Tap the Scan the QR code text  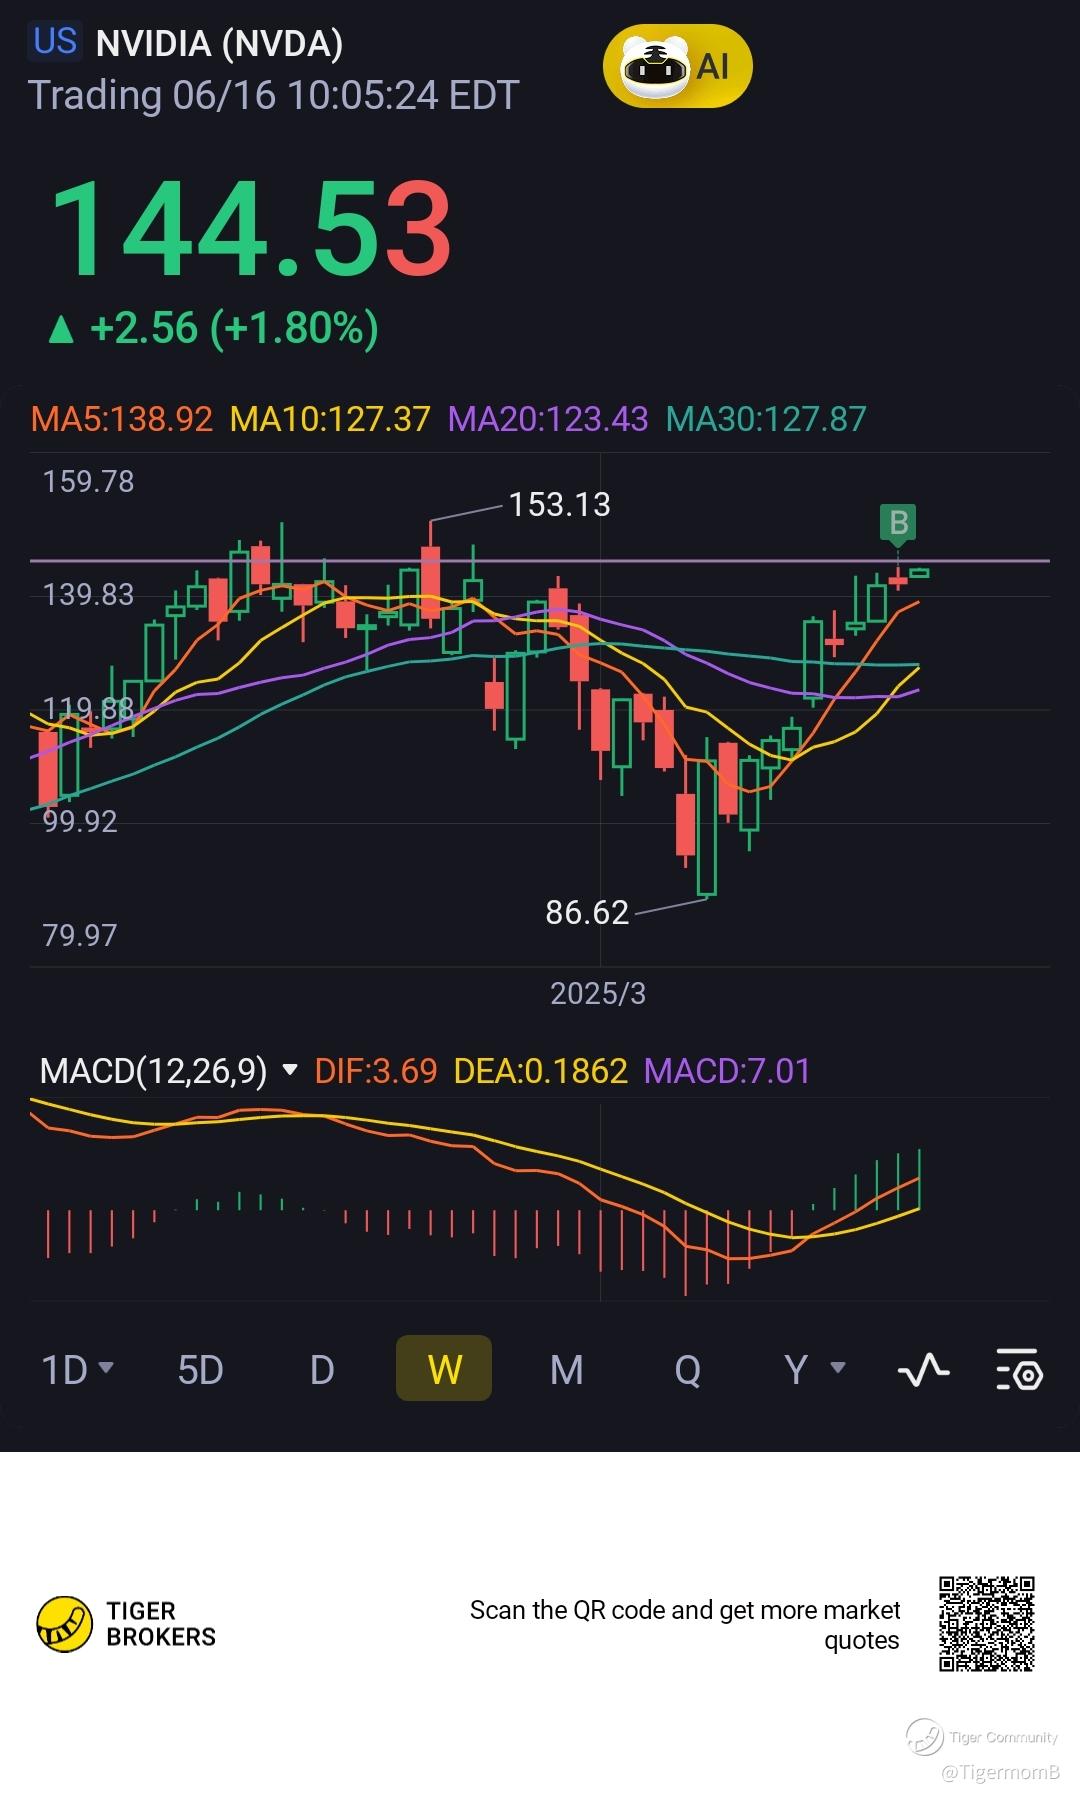click(685, 1625)
